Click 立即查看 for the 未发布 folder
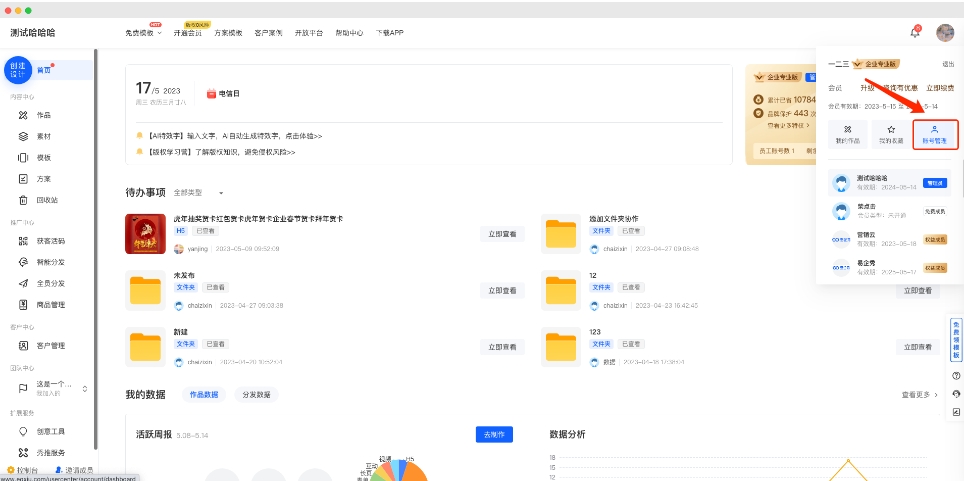The height and width of the screenshot is (481, 964). coord(501,290)
